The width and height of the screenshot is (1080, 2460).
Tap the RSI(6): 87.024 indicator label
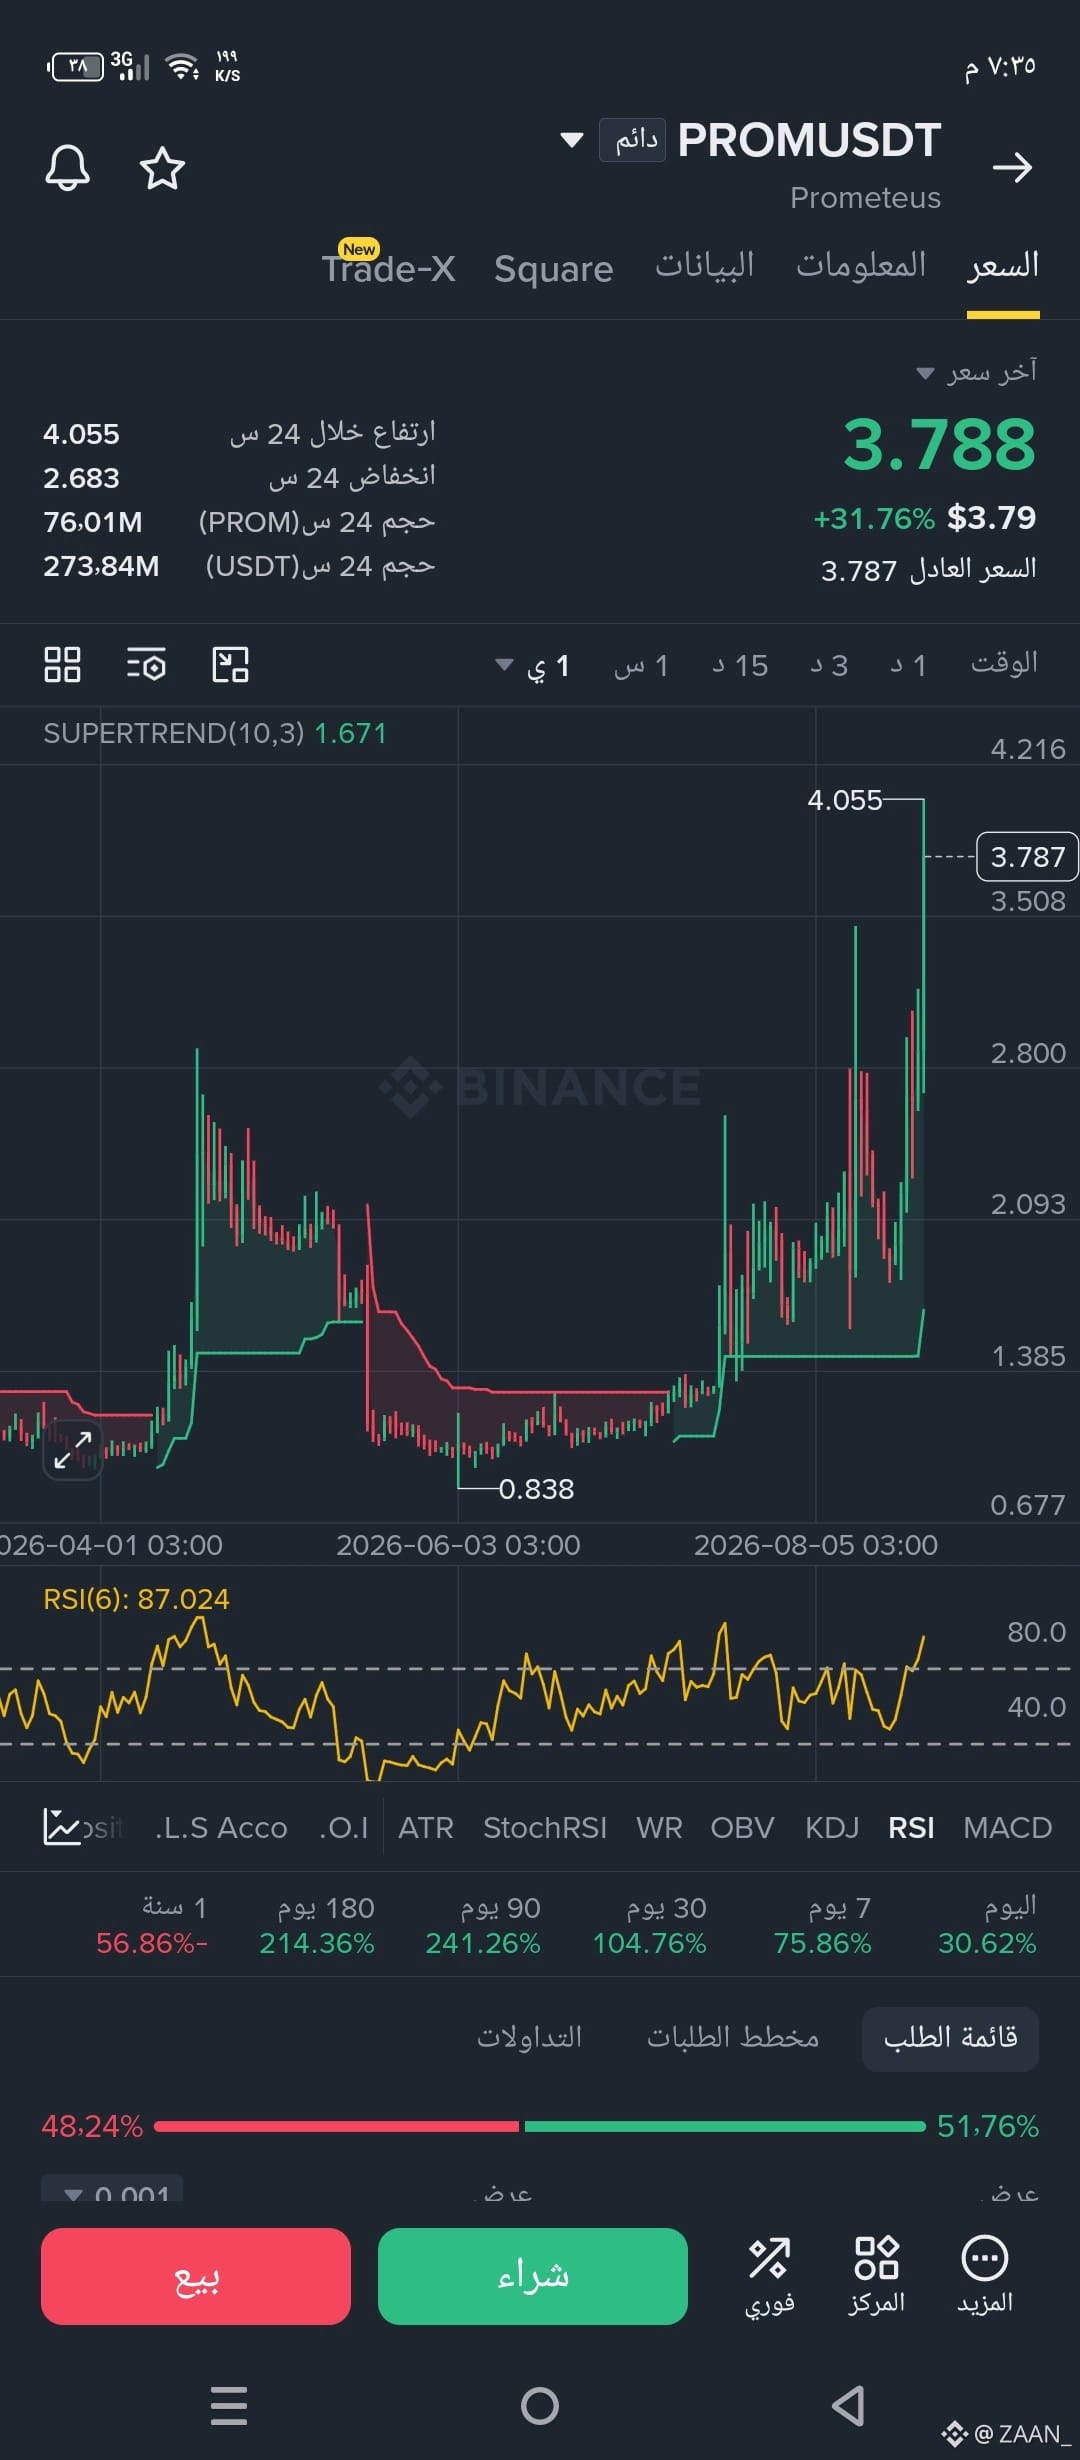(x=136, y=1599)
